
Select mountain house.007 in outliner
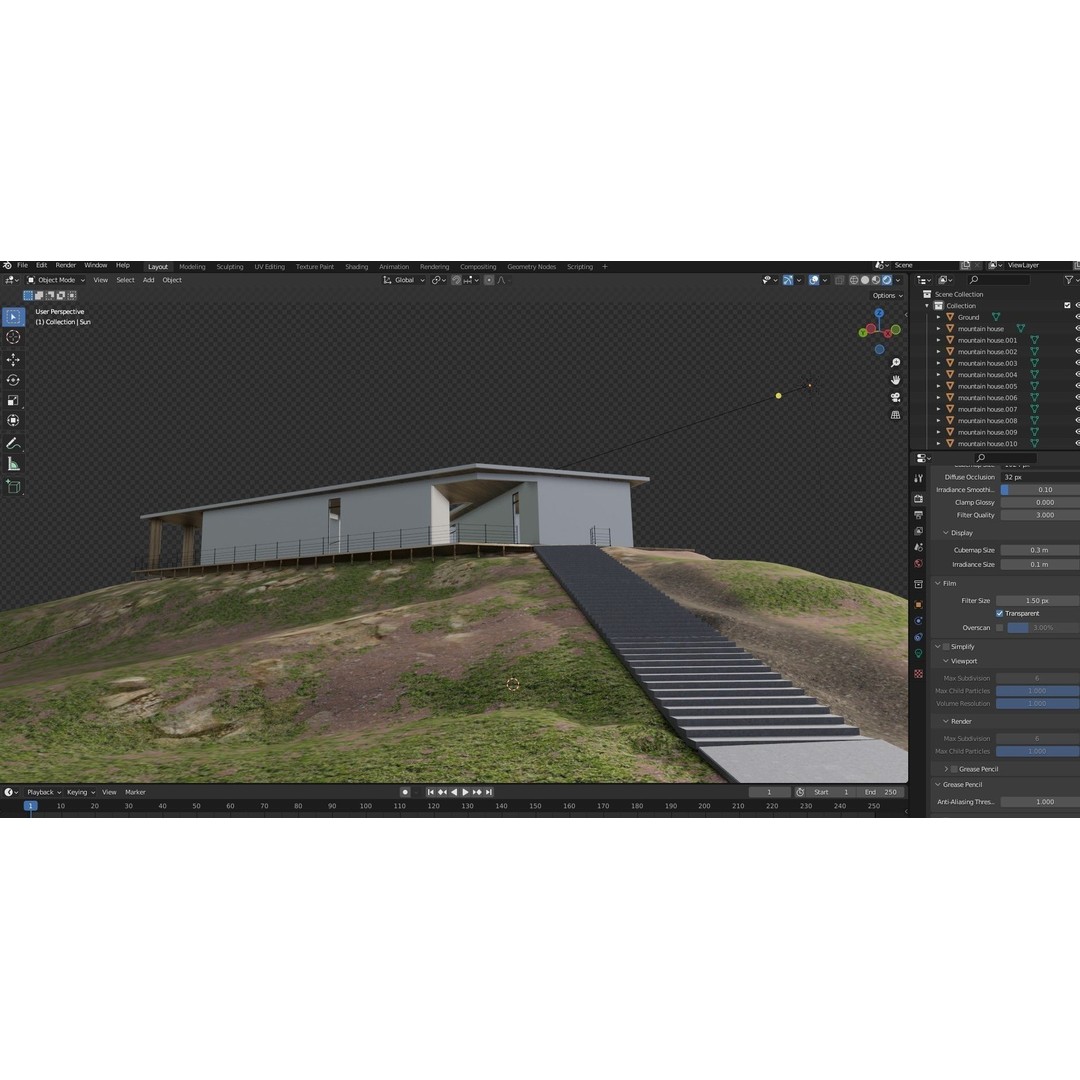987,409
